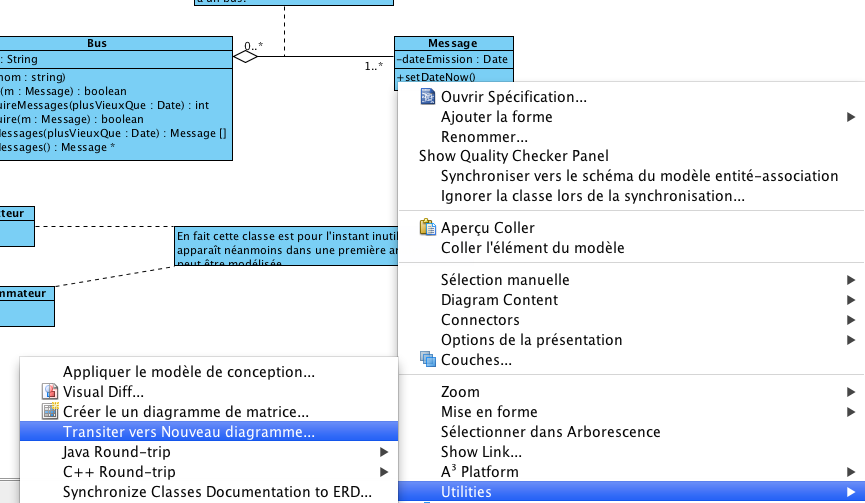The image size is (865, 503).
Task: Expand the Java Round-trip submenu arrow
Action: point(384,452)
